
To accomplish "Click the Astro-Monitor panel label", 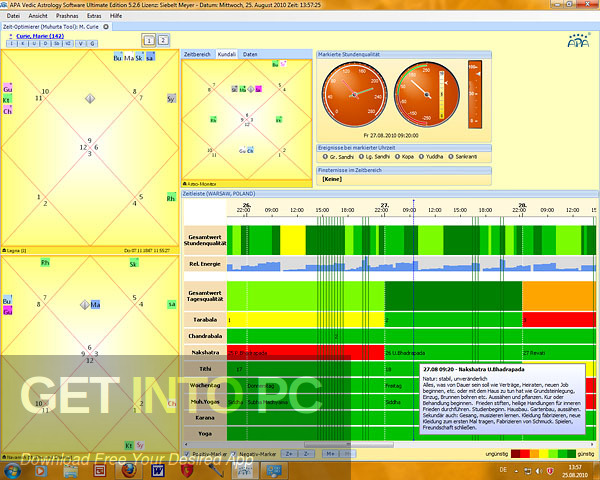I will click(x=202, y=184).
